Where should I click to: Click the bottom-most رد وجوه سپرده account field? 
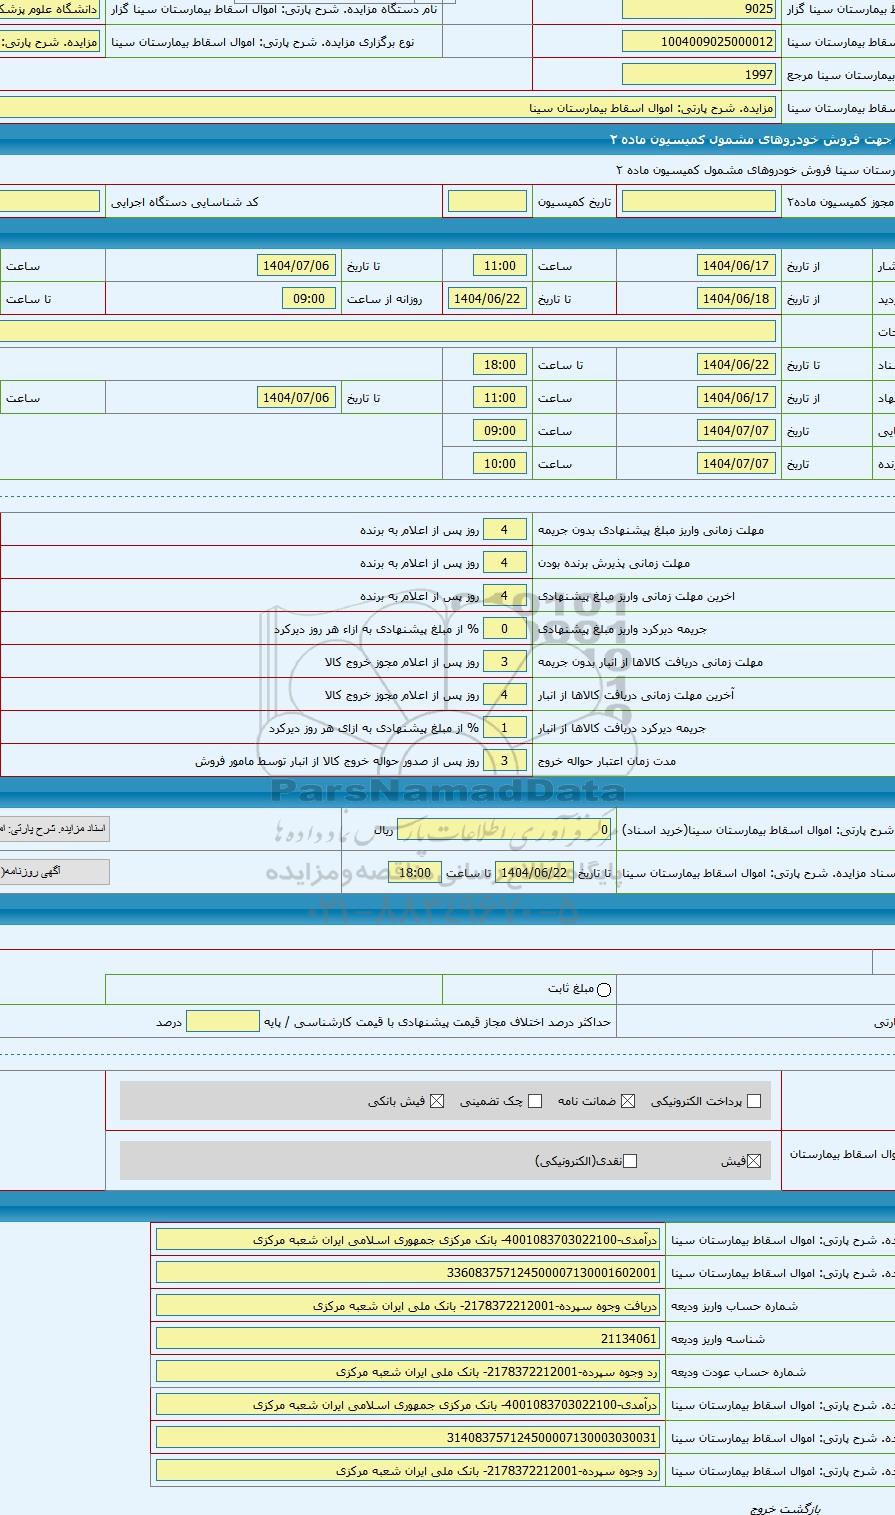pos(408,1471)
